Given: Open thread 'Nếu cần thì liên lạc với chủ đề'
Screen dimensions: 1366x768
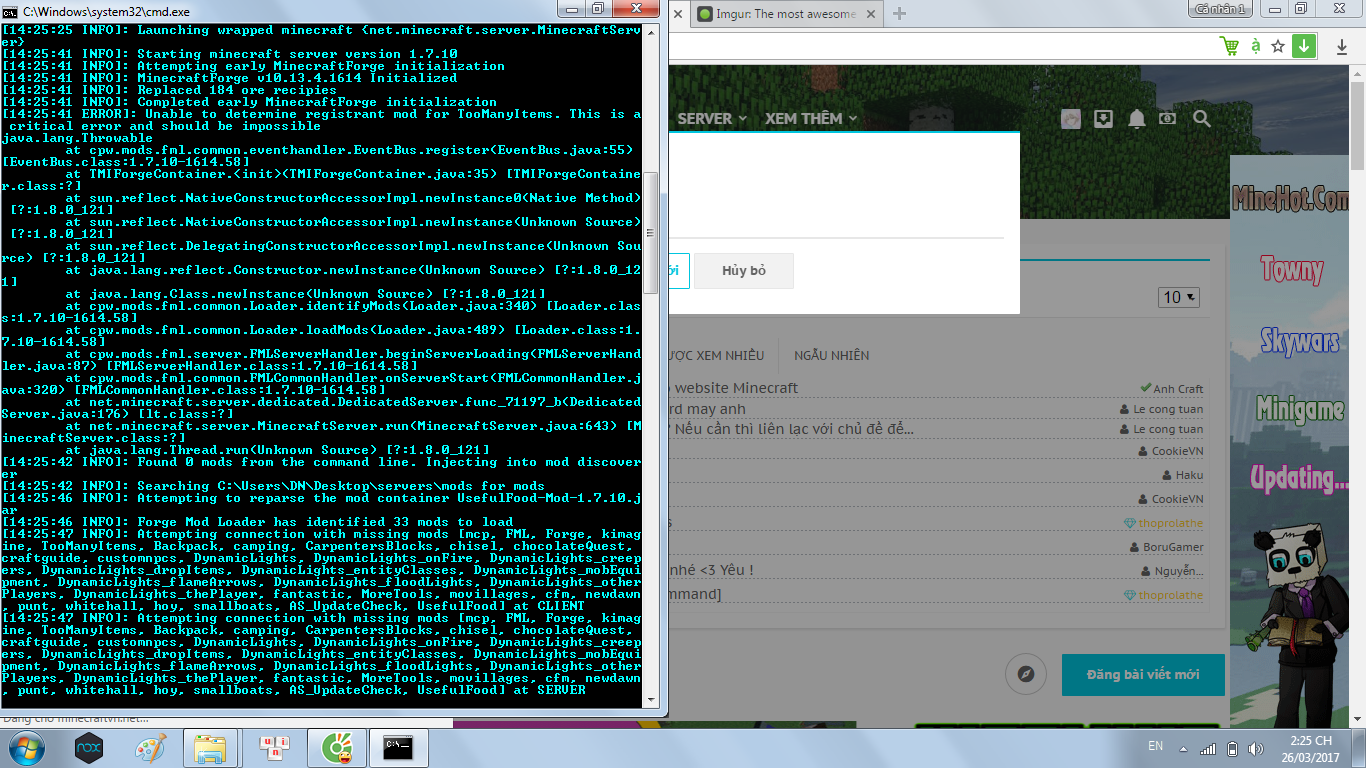Looking at the screenshot, I should point(794,428).
